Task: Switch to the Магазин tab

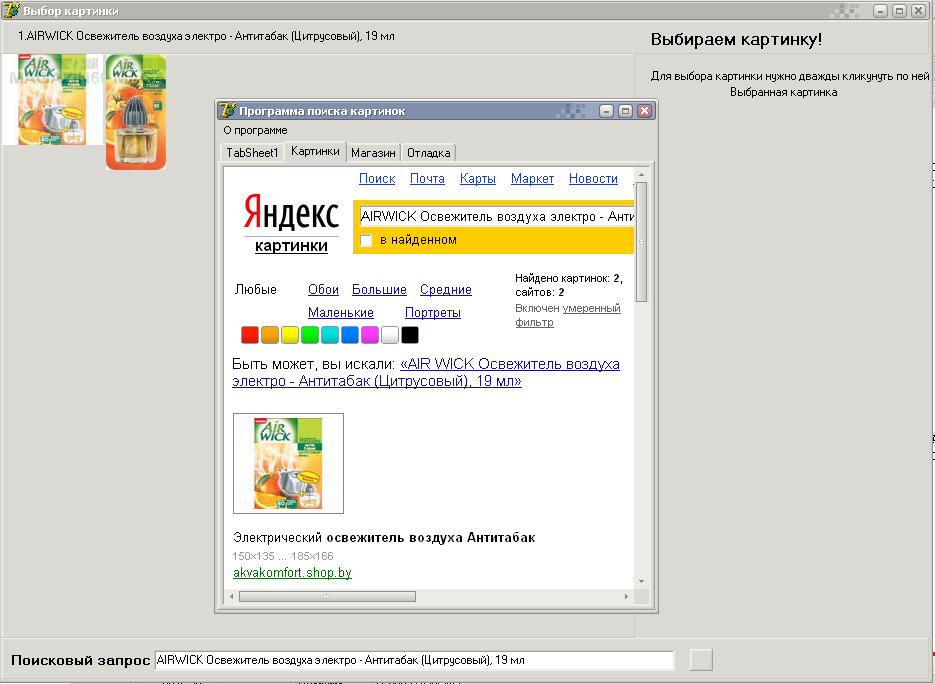Action: pyautogui.click(x=373, y=153)
